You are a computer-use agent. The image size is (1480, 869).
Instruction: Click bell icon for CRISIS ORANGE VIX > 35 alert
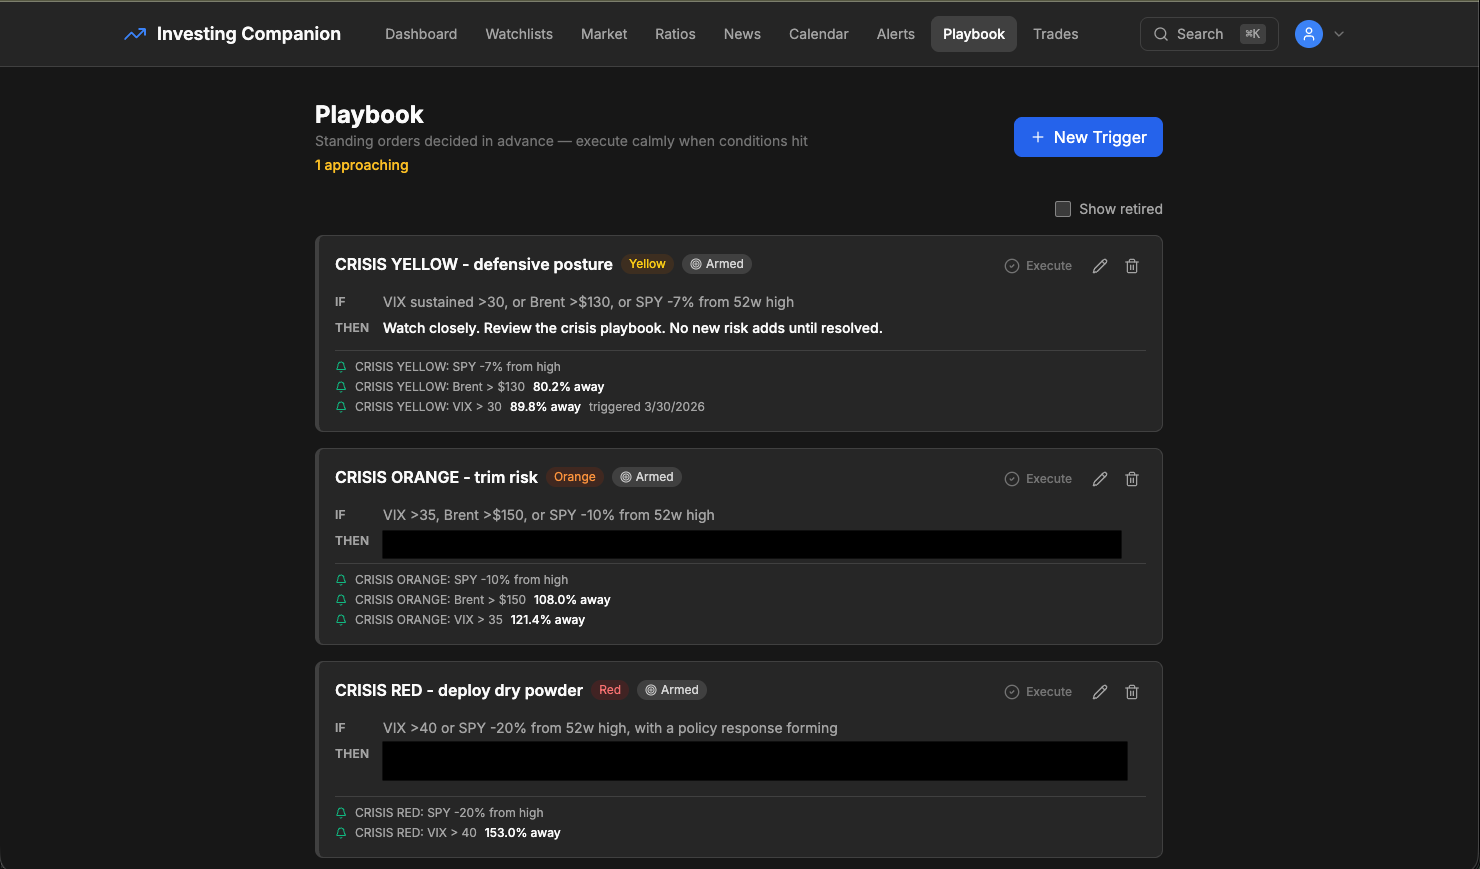341,620
